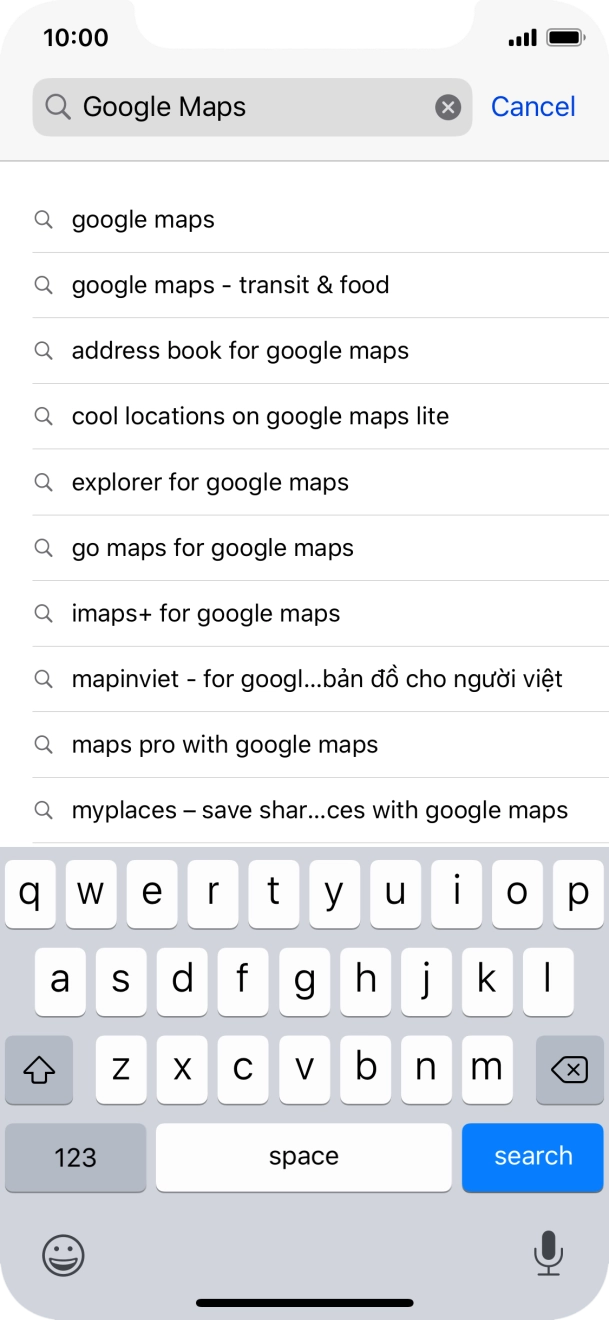Choose 'explorer for google maps' suggestion
Screen dimensions: 609x1320
point(209,482)
